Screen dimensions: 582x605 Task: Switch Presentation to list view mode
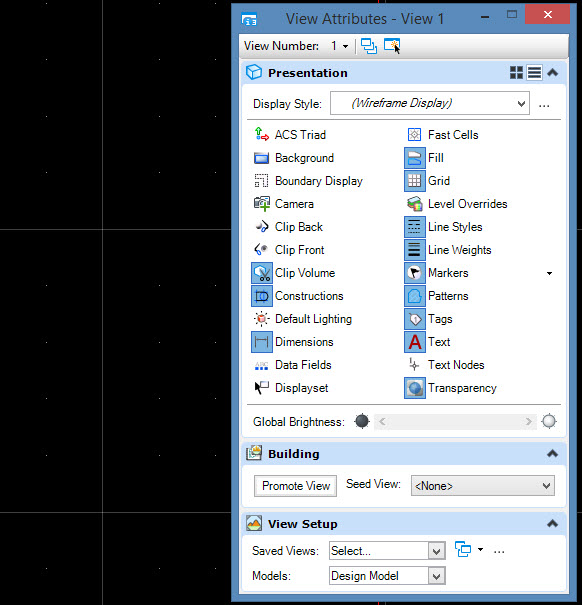click(534, 73)
